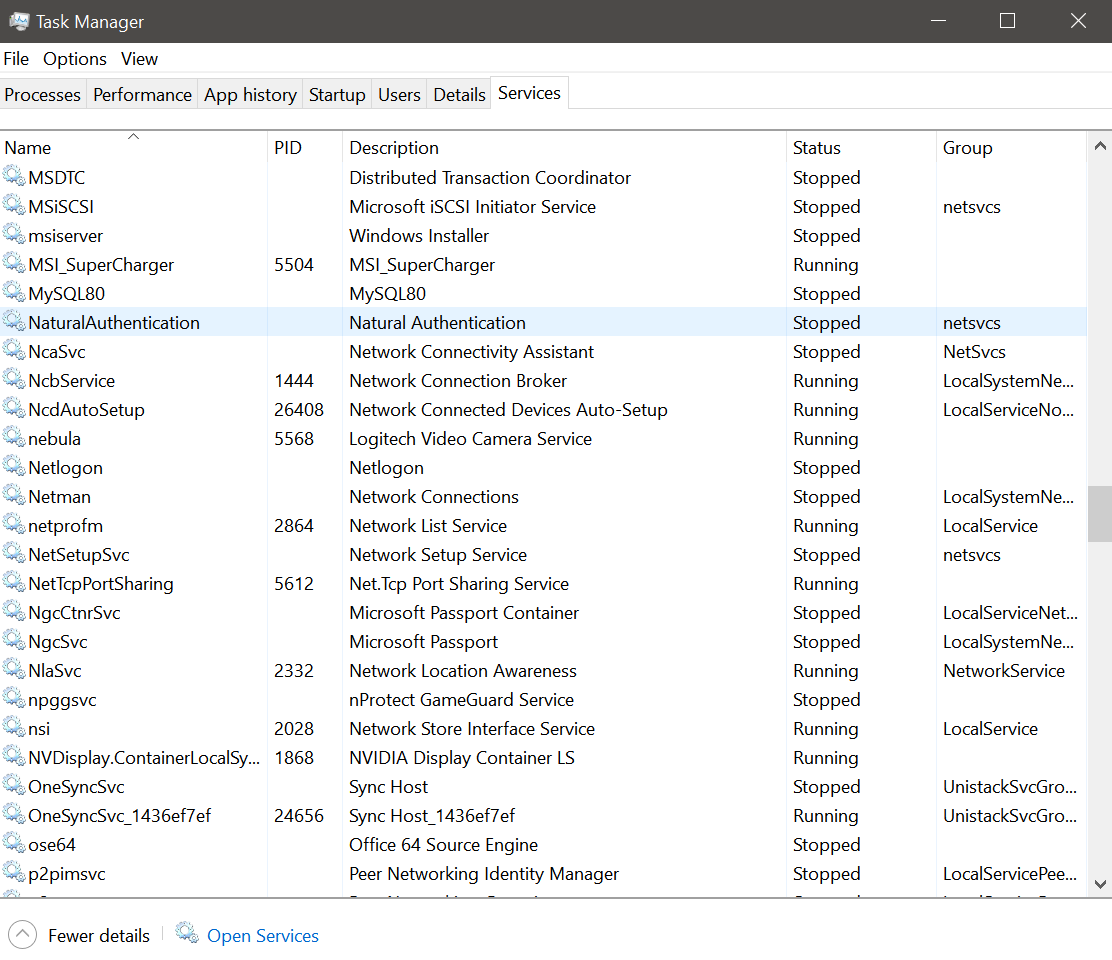Click the gear icon beside msiserver
This screenshot has height=960, width=1112.
tap(14, 234)
